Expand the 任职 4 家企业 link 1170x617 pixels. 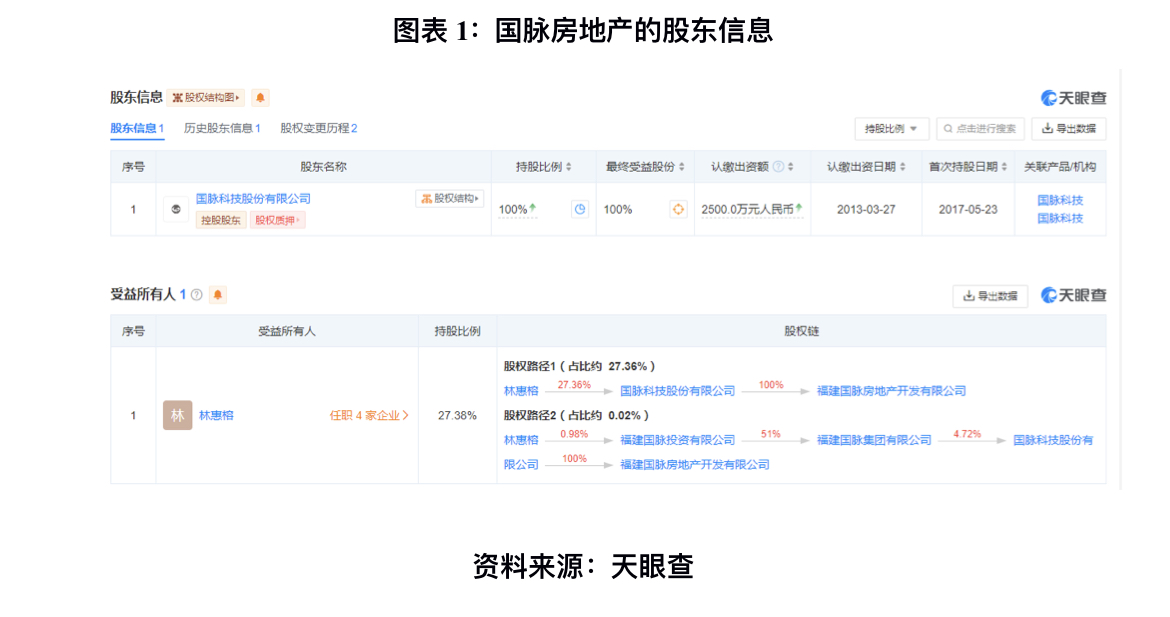pos(369,416)
